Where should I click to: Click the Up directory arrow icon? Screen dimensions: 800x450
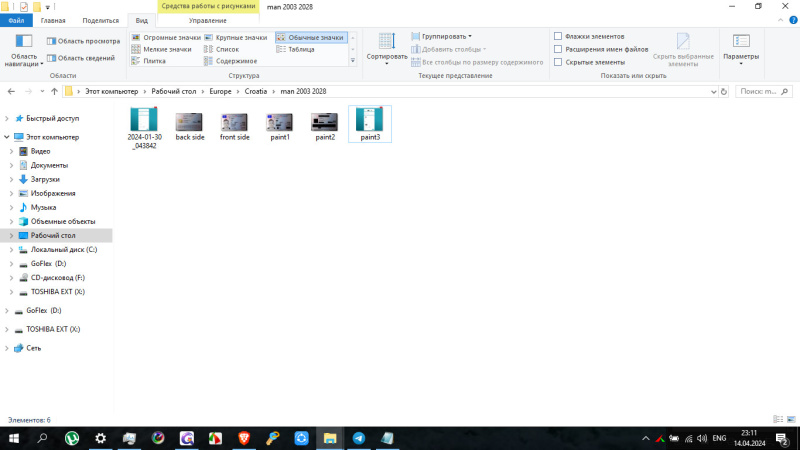(54, 91)
